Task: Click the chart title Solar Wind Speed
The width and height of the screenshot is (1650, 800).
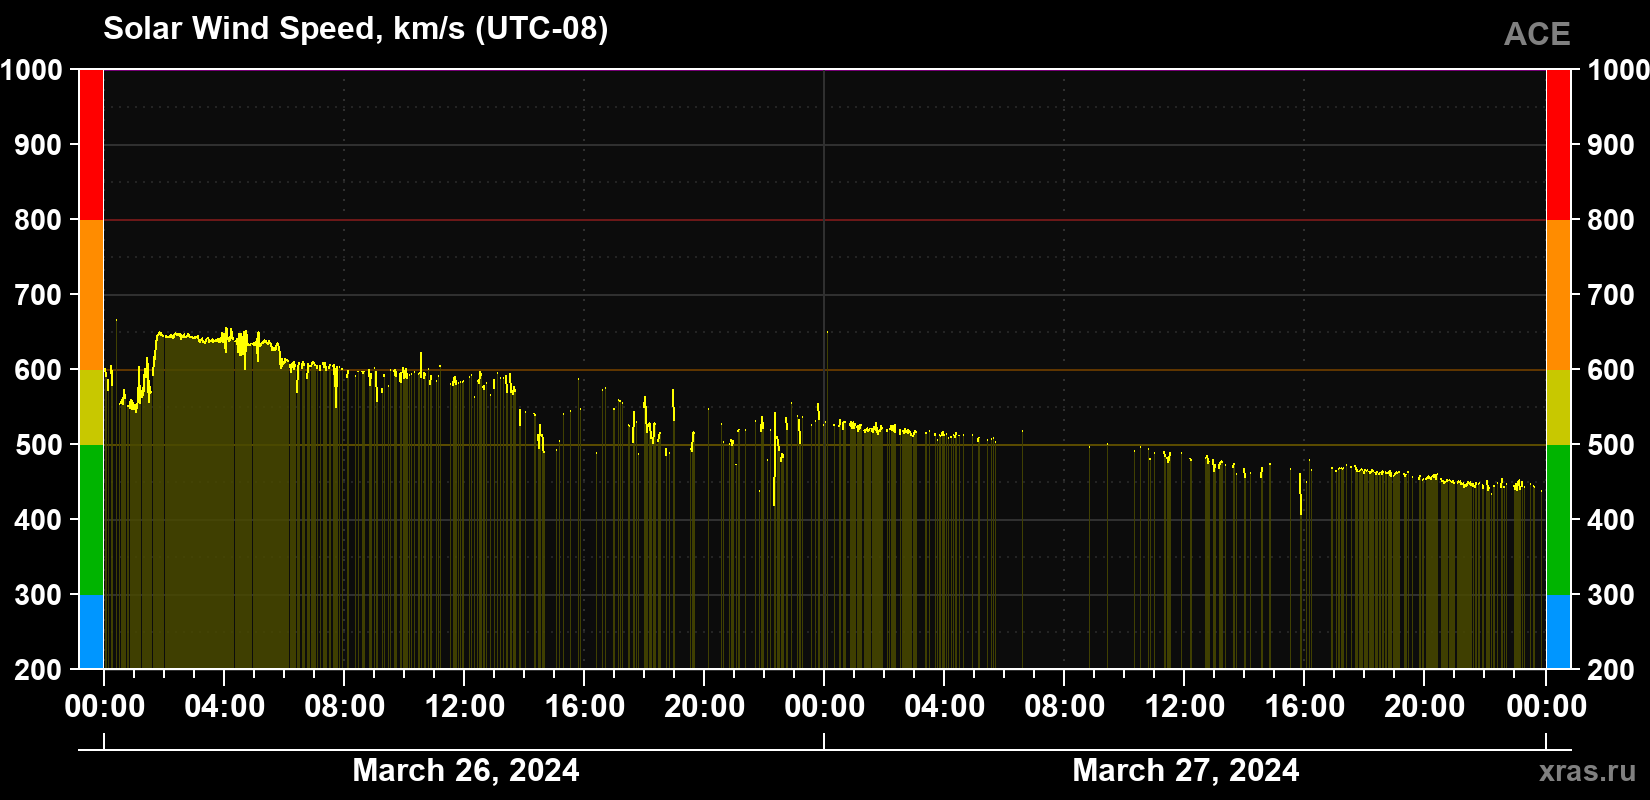Action: click(x=355, y=28)
